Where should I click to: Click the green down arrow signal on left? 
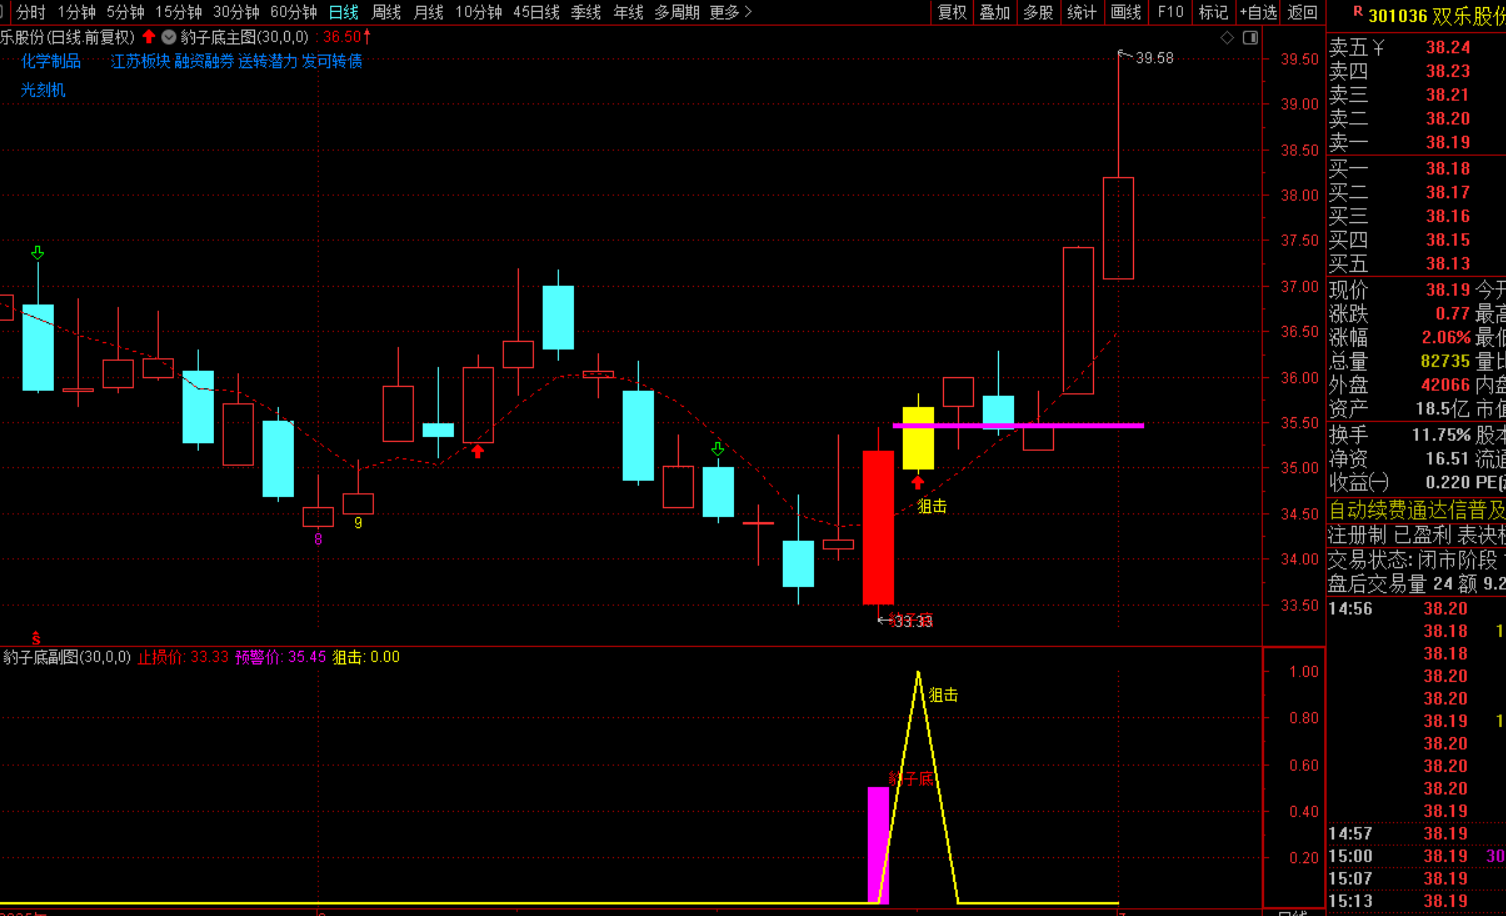pos(38,252)
